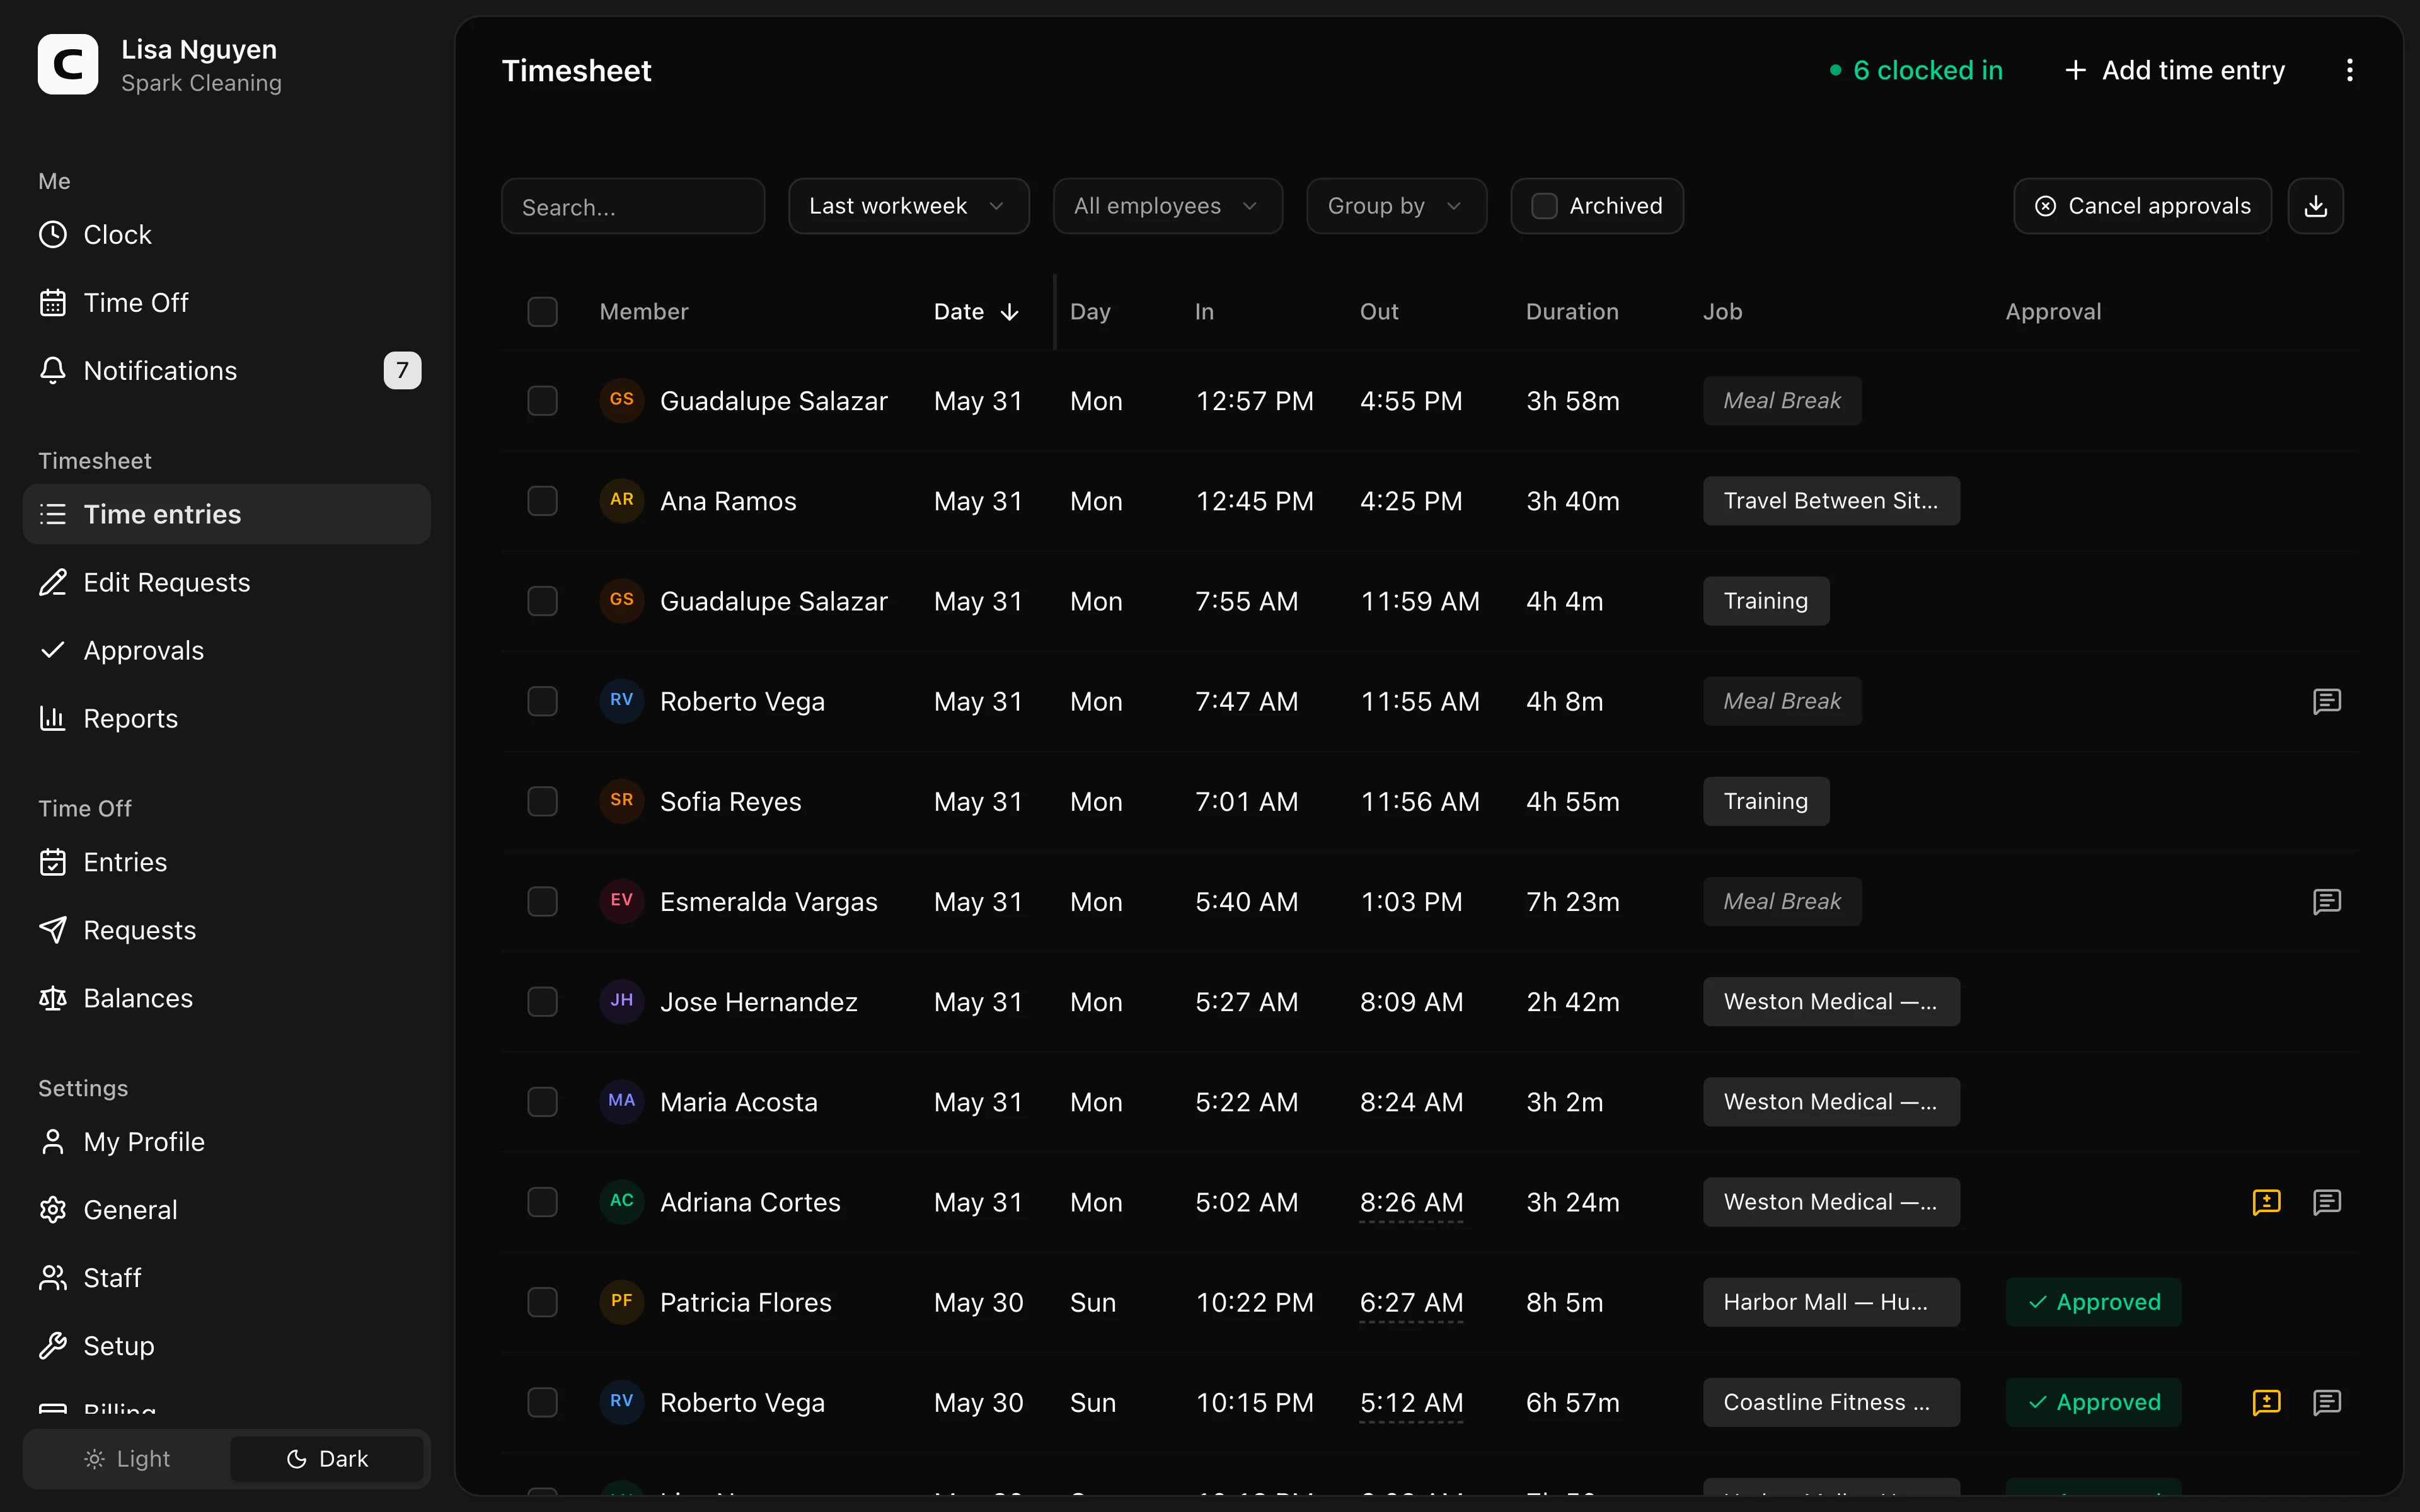The width and height of the screenshot is (2420, 1512).
Task: Open Time Off under Me section
Action: click(x=226, y=302)
